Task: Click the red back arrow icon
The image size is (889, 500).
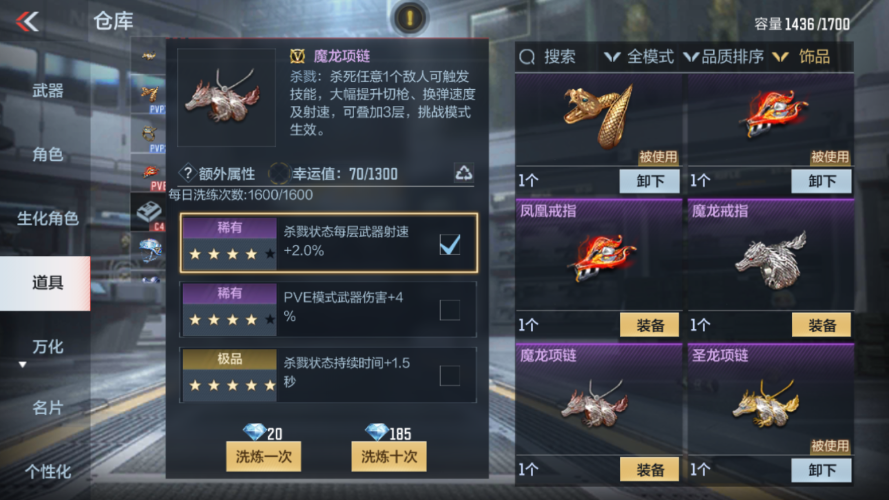Action: [x=27, y=22]
